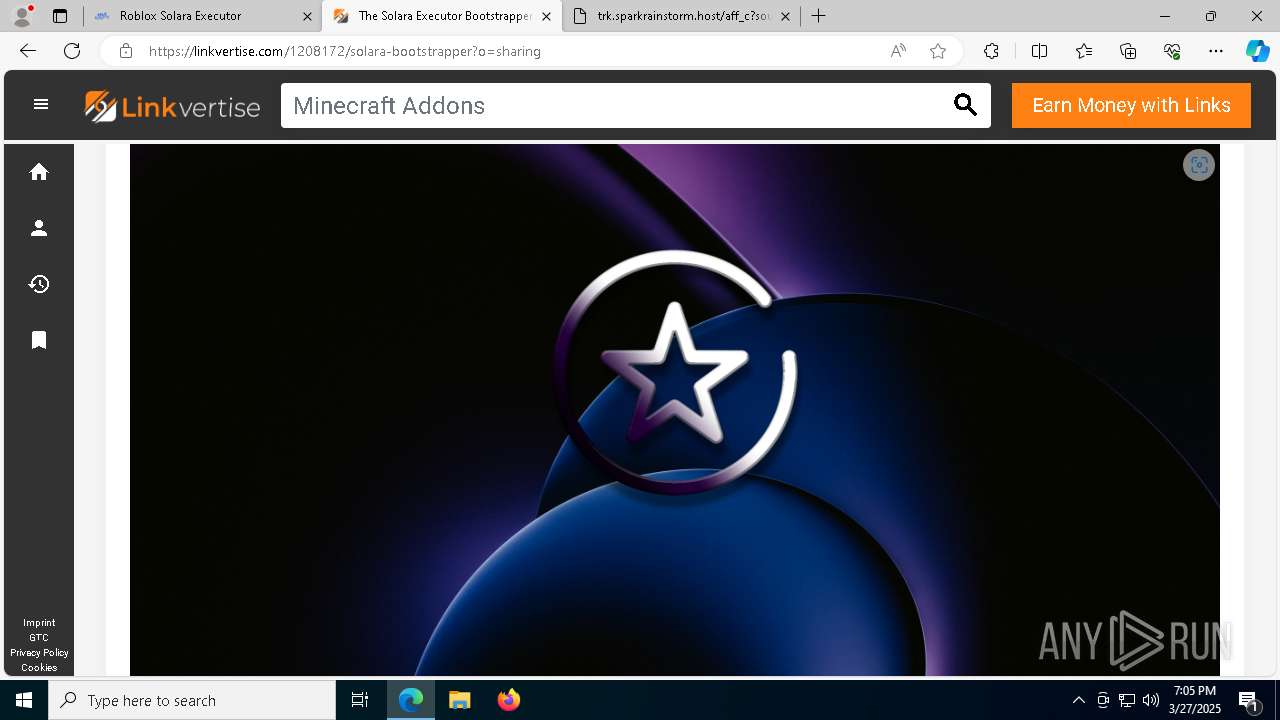Click the Linkvertise logo
The image size is (1280, 720).
point(172,106)
